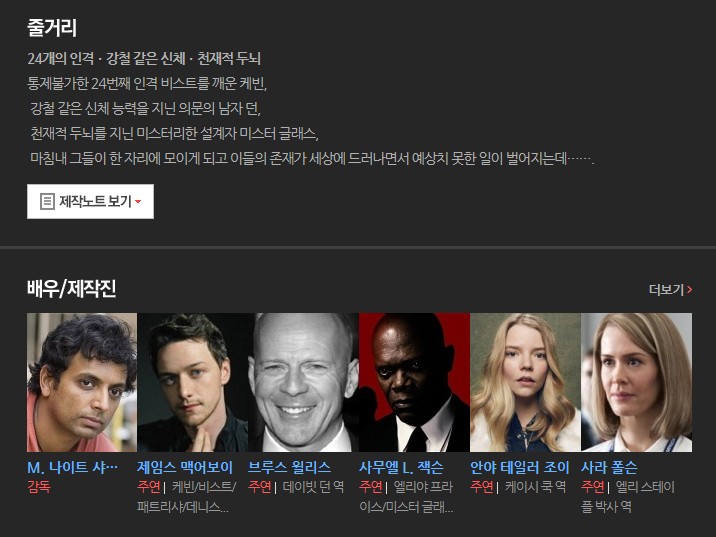Viewport: 716px width, 537px height.
Task: Select 제임스 맥어보이's portrait thumbnail
Action: [x=193, y=382]
